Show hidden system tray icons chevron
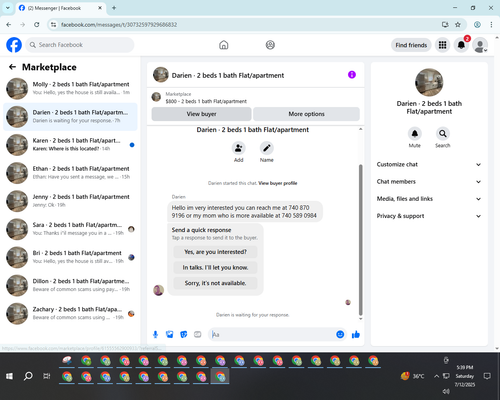 (436, 376)
